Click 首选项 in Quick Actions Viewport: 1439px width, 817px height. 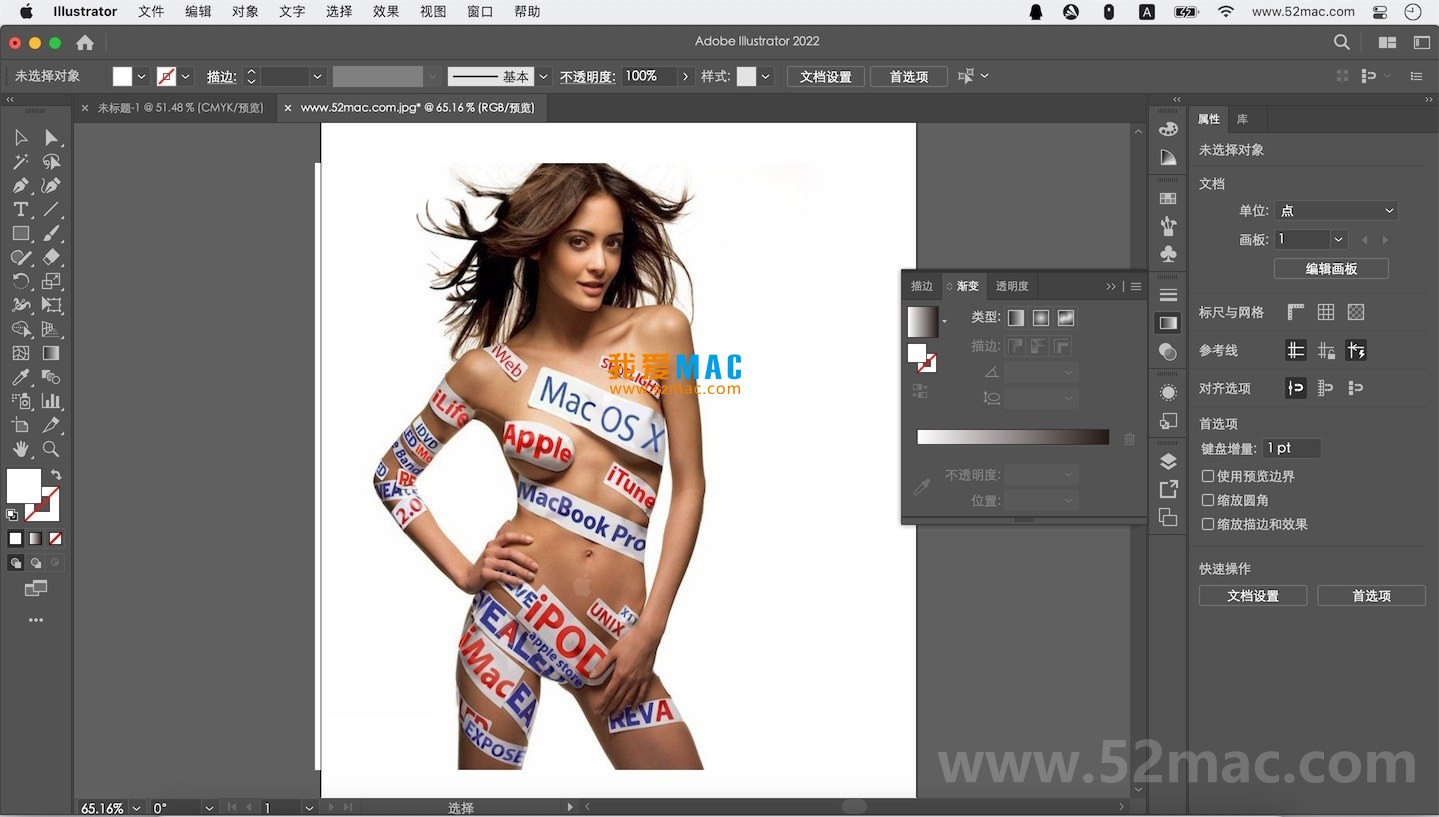[x=1371, y=596]
